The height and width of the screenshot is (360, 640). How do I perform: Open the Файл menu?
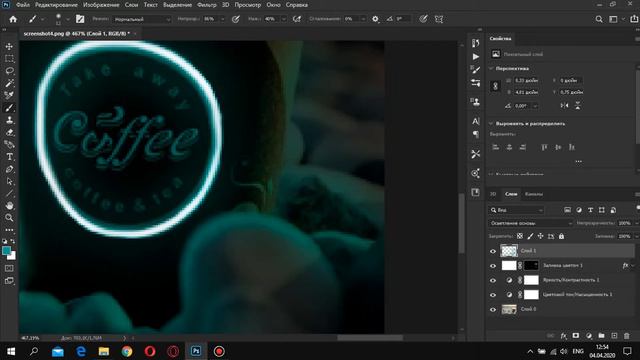pyautogui.click(x=23, y=5)
